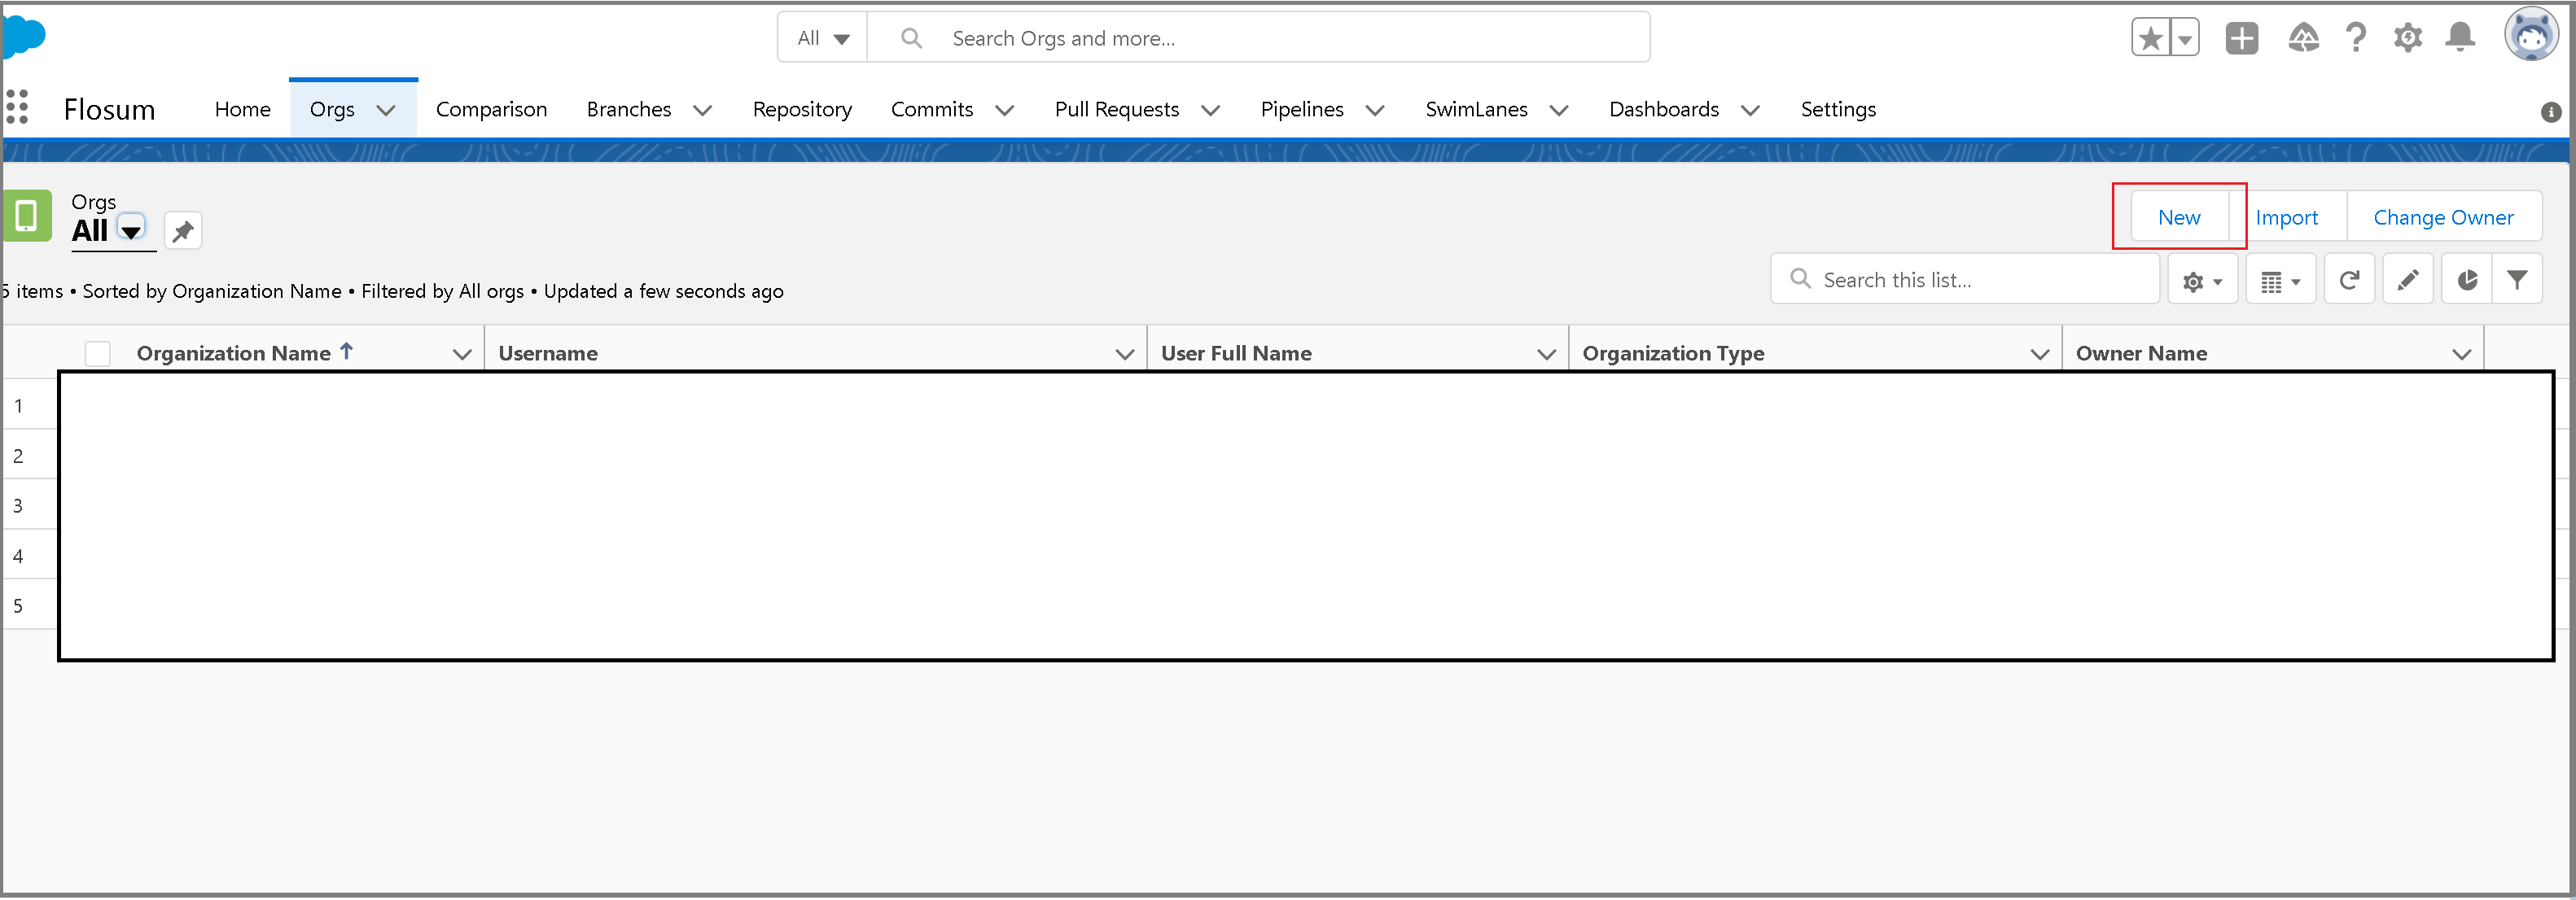Show the list charts panel
Viewport: 2576px width, 900px height.
pyautogui.click(x=2467, y=281)
